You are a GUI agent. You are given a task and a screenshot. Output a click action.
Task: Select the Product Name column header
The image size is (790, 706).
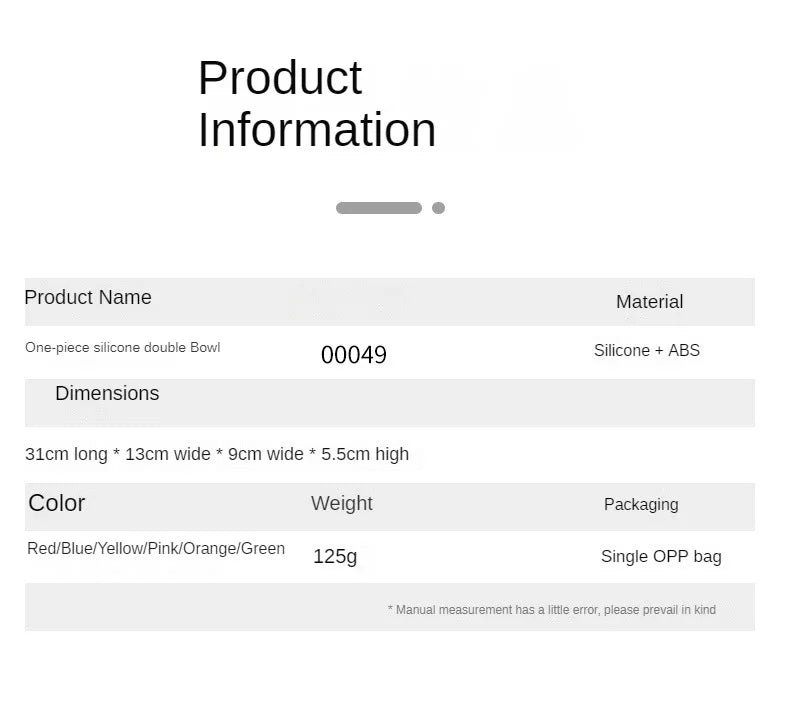coord(88,298)
